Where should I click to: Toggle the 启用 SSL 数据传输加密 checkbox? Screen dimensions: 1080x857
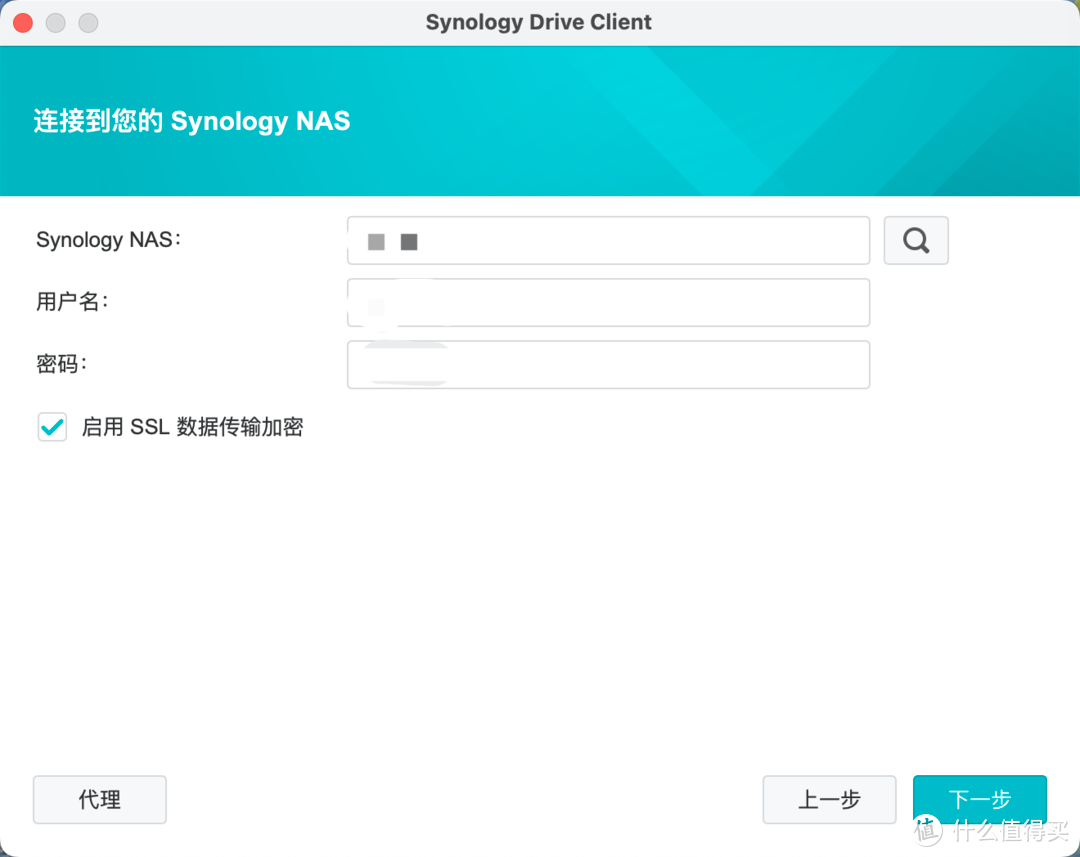click(x=52, y=427)
